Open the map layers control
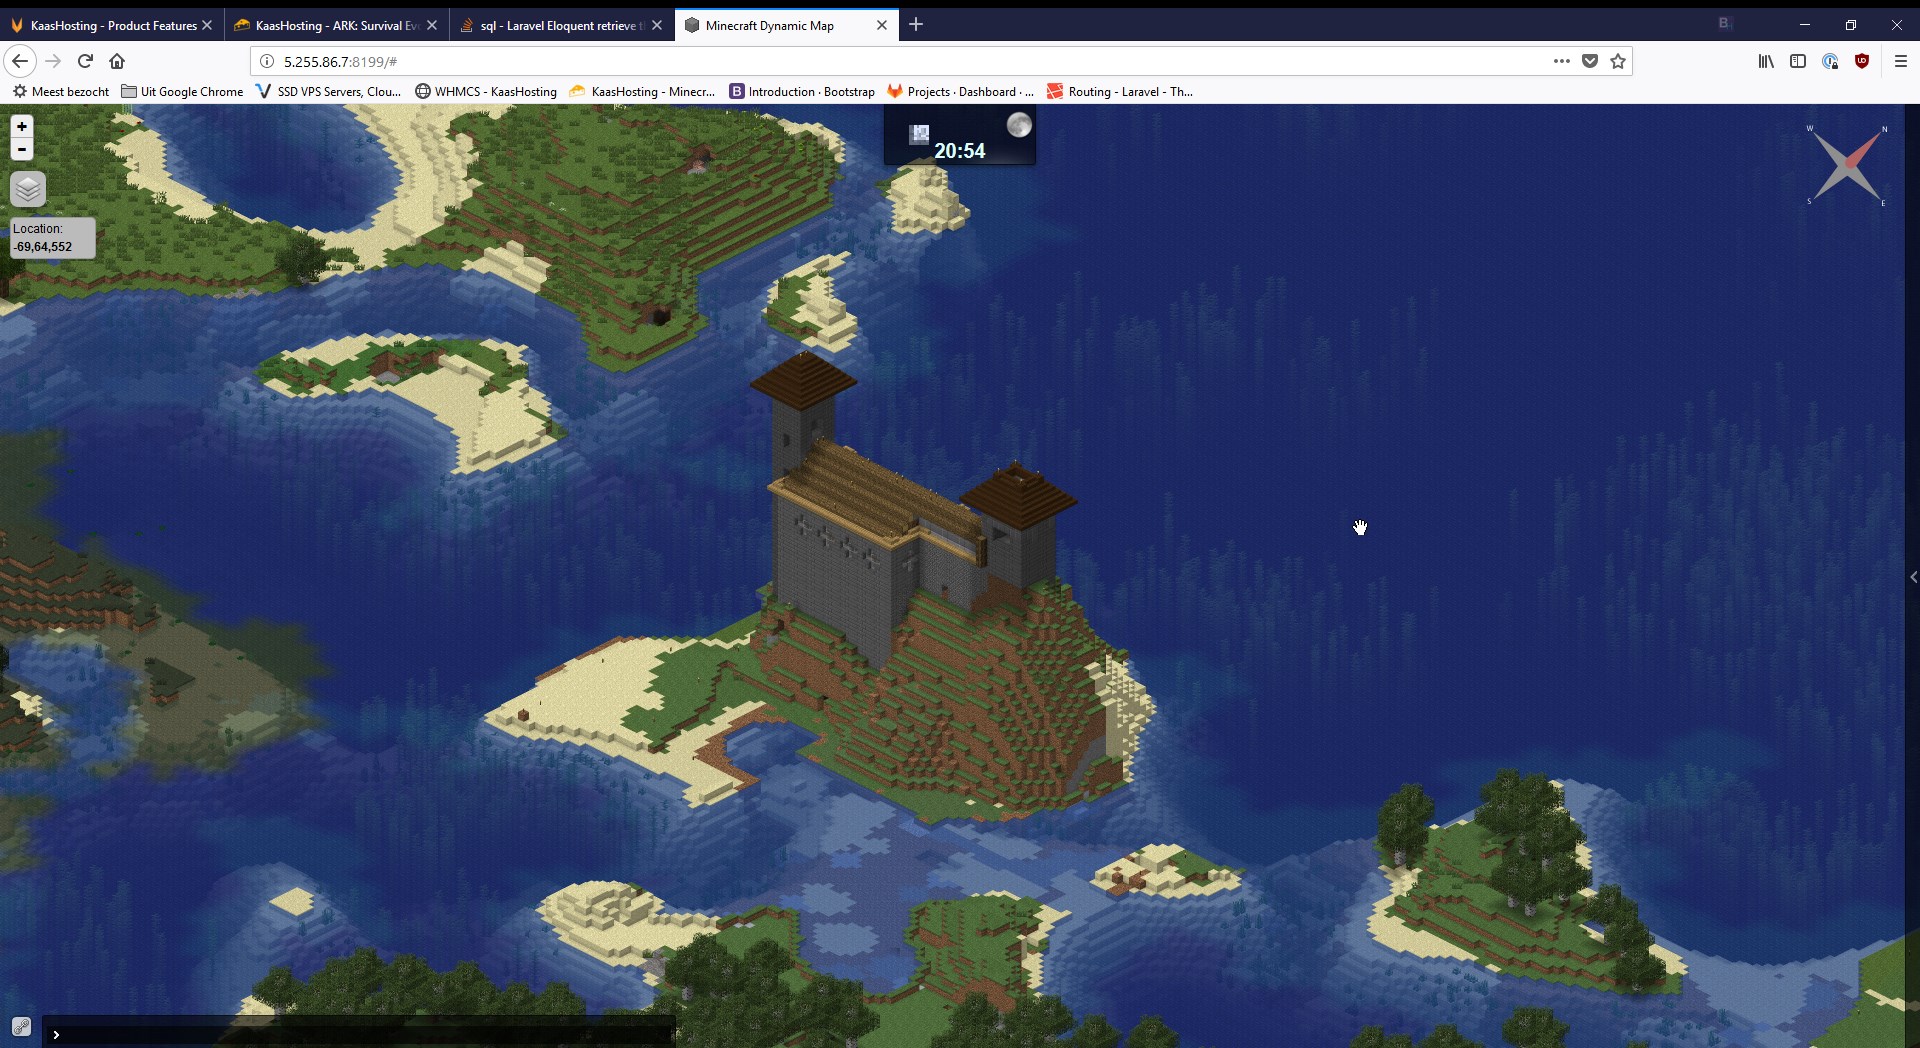Screen dimensions: 1920x1048 [28, 189]
